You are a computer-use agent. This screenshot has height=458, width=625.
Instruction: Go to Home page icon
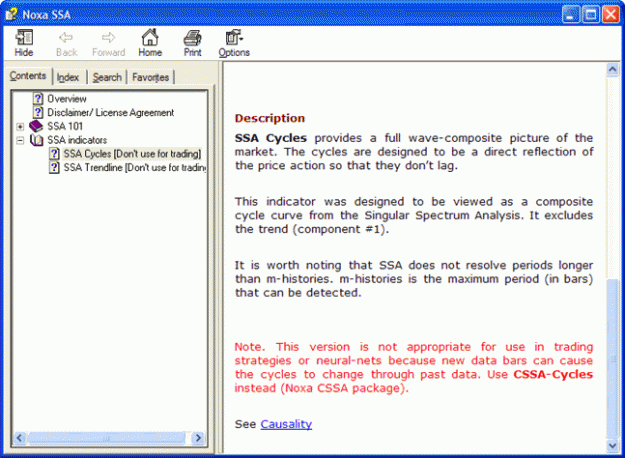tap(150, 43)
